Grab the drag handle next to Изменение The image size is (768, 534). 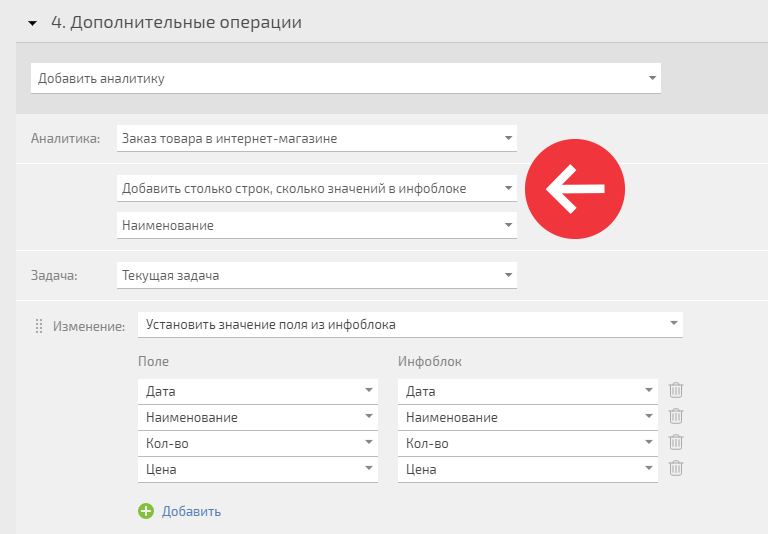39,326
